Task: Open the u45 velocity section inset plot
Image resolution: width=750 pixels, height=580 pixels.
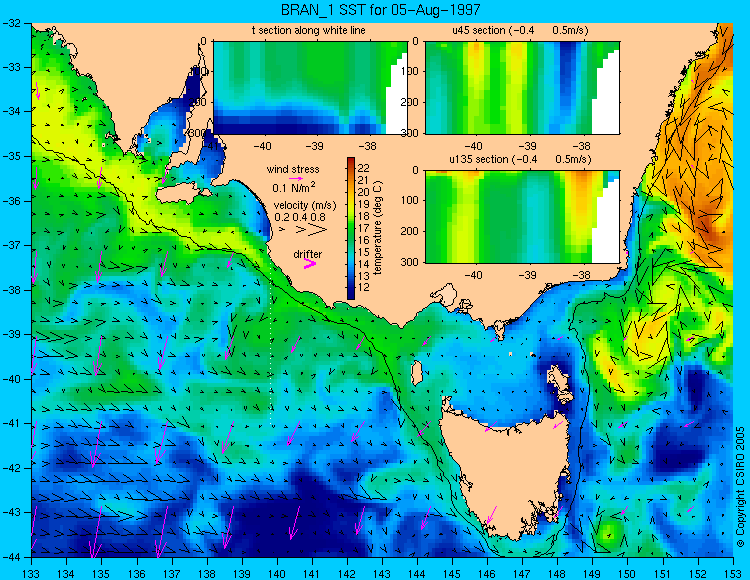Action: tap(522, 88)
